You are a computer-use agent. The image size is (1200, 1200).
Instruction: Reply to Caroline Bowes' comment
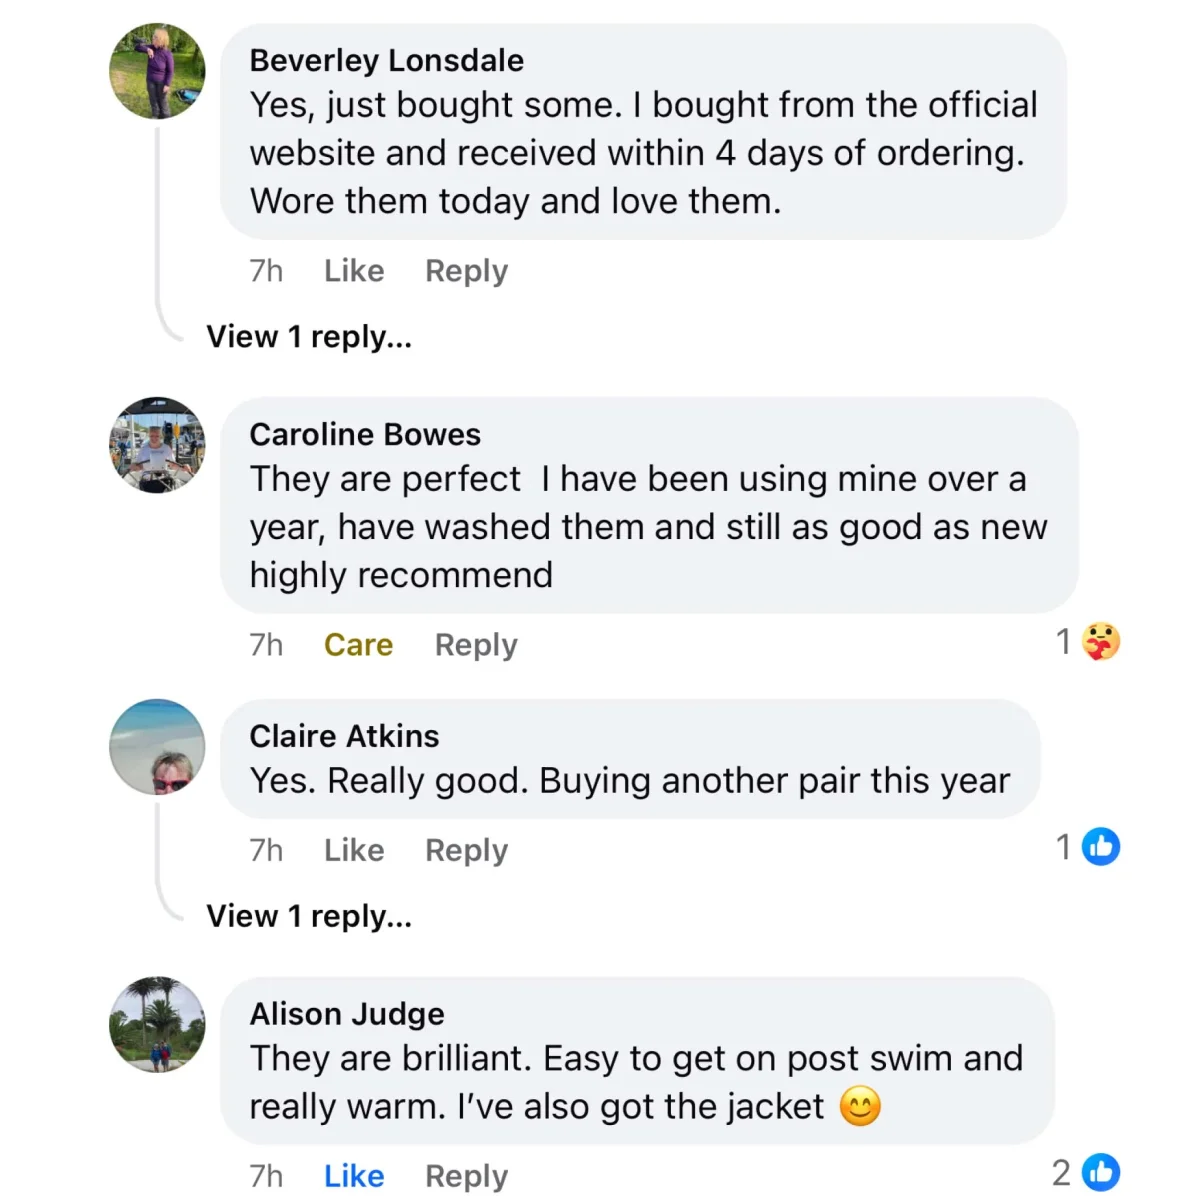476,645
